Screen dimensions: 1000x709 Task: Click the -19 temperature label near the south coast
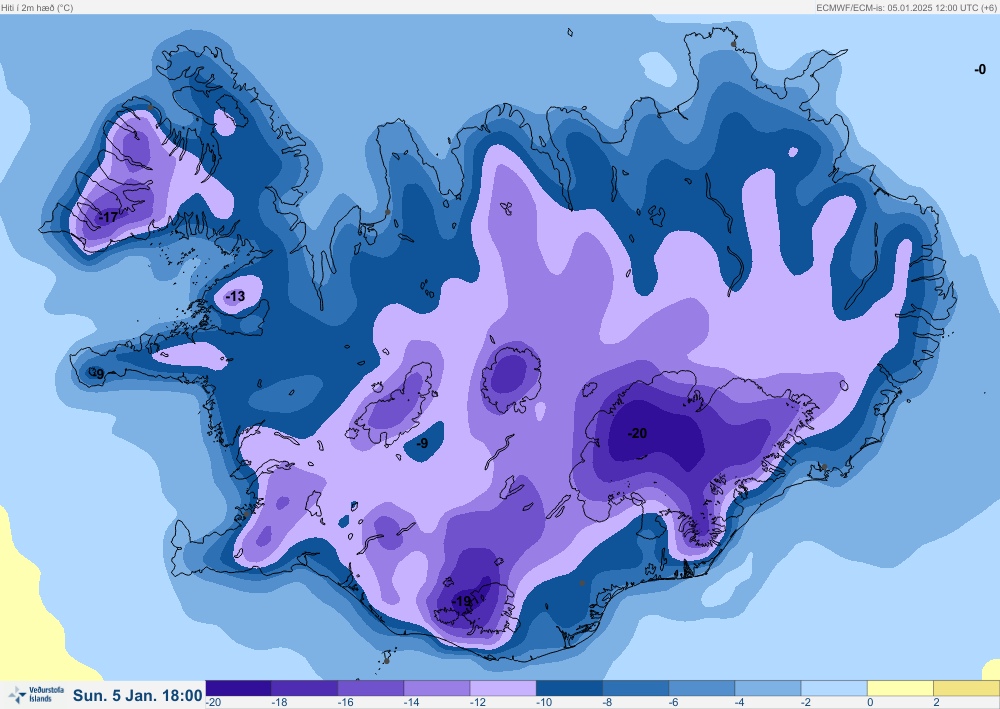462,601
